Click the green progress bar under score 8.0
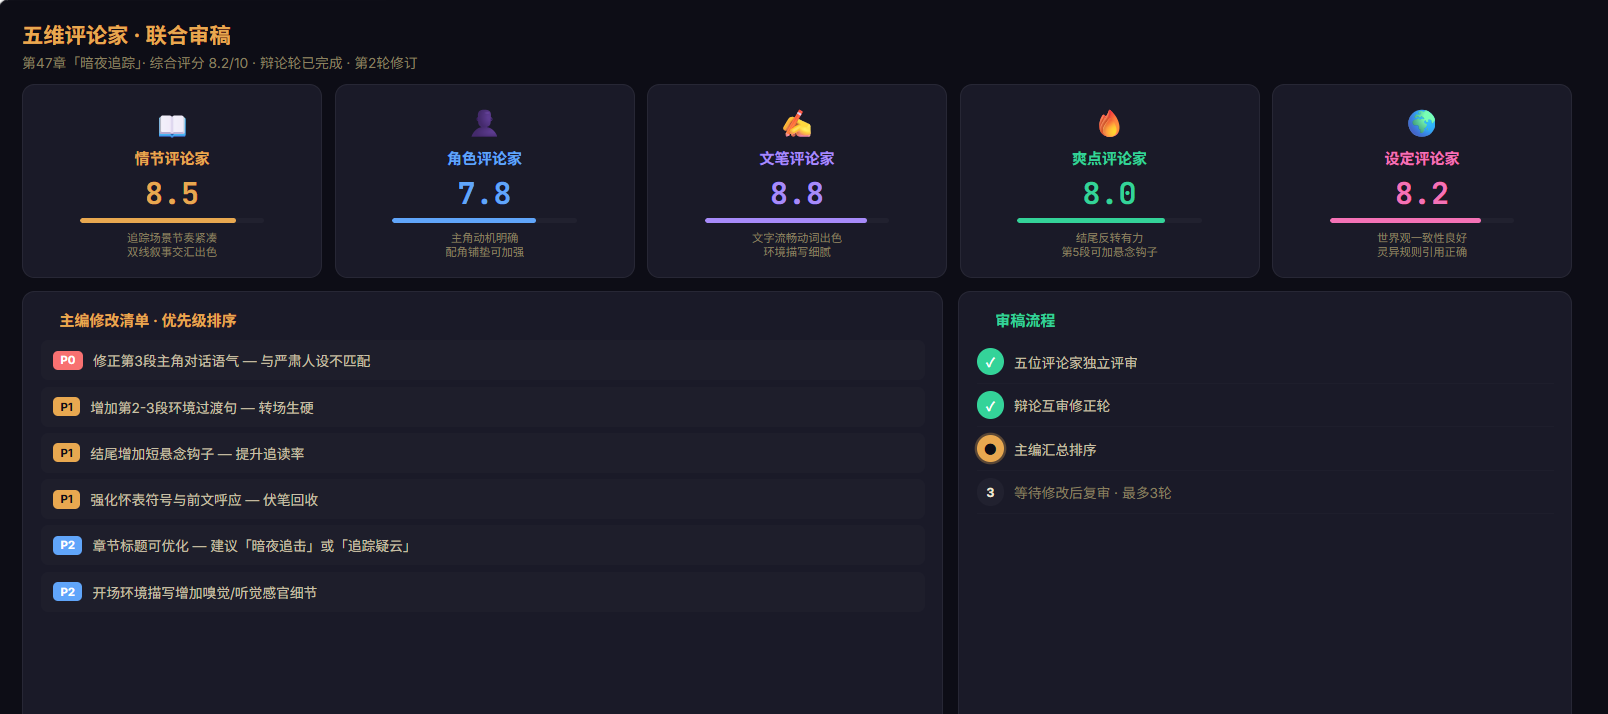 (1091, 220)
